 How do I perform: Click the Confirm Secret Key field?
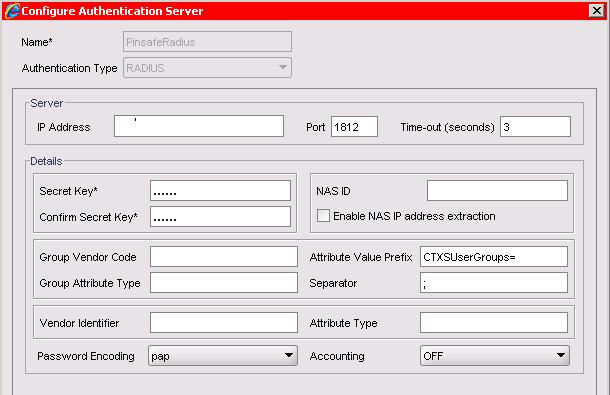point(221,216)
